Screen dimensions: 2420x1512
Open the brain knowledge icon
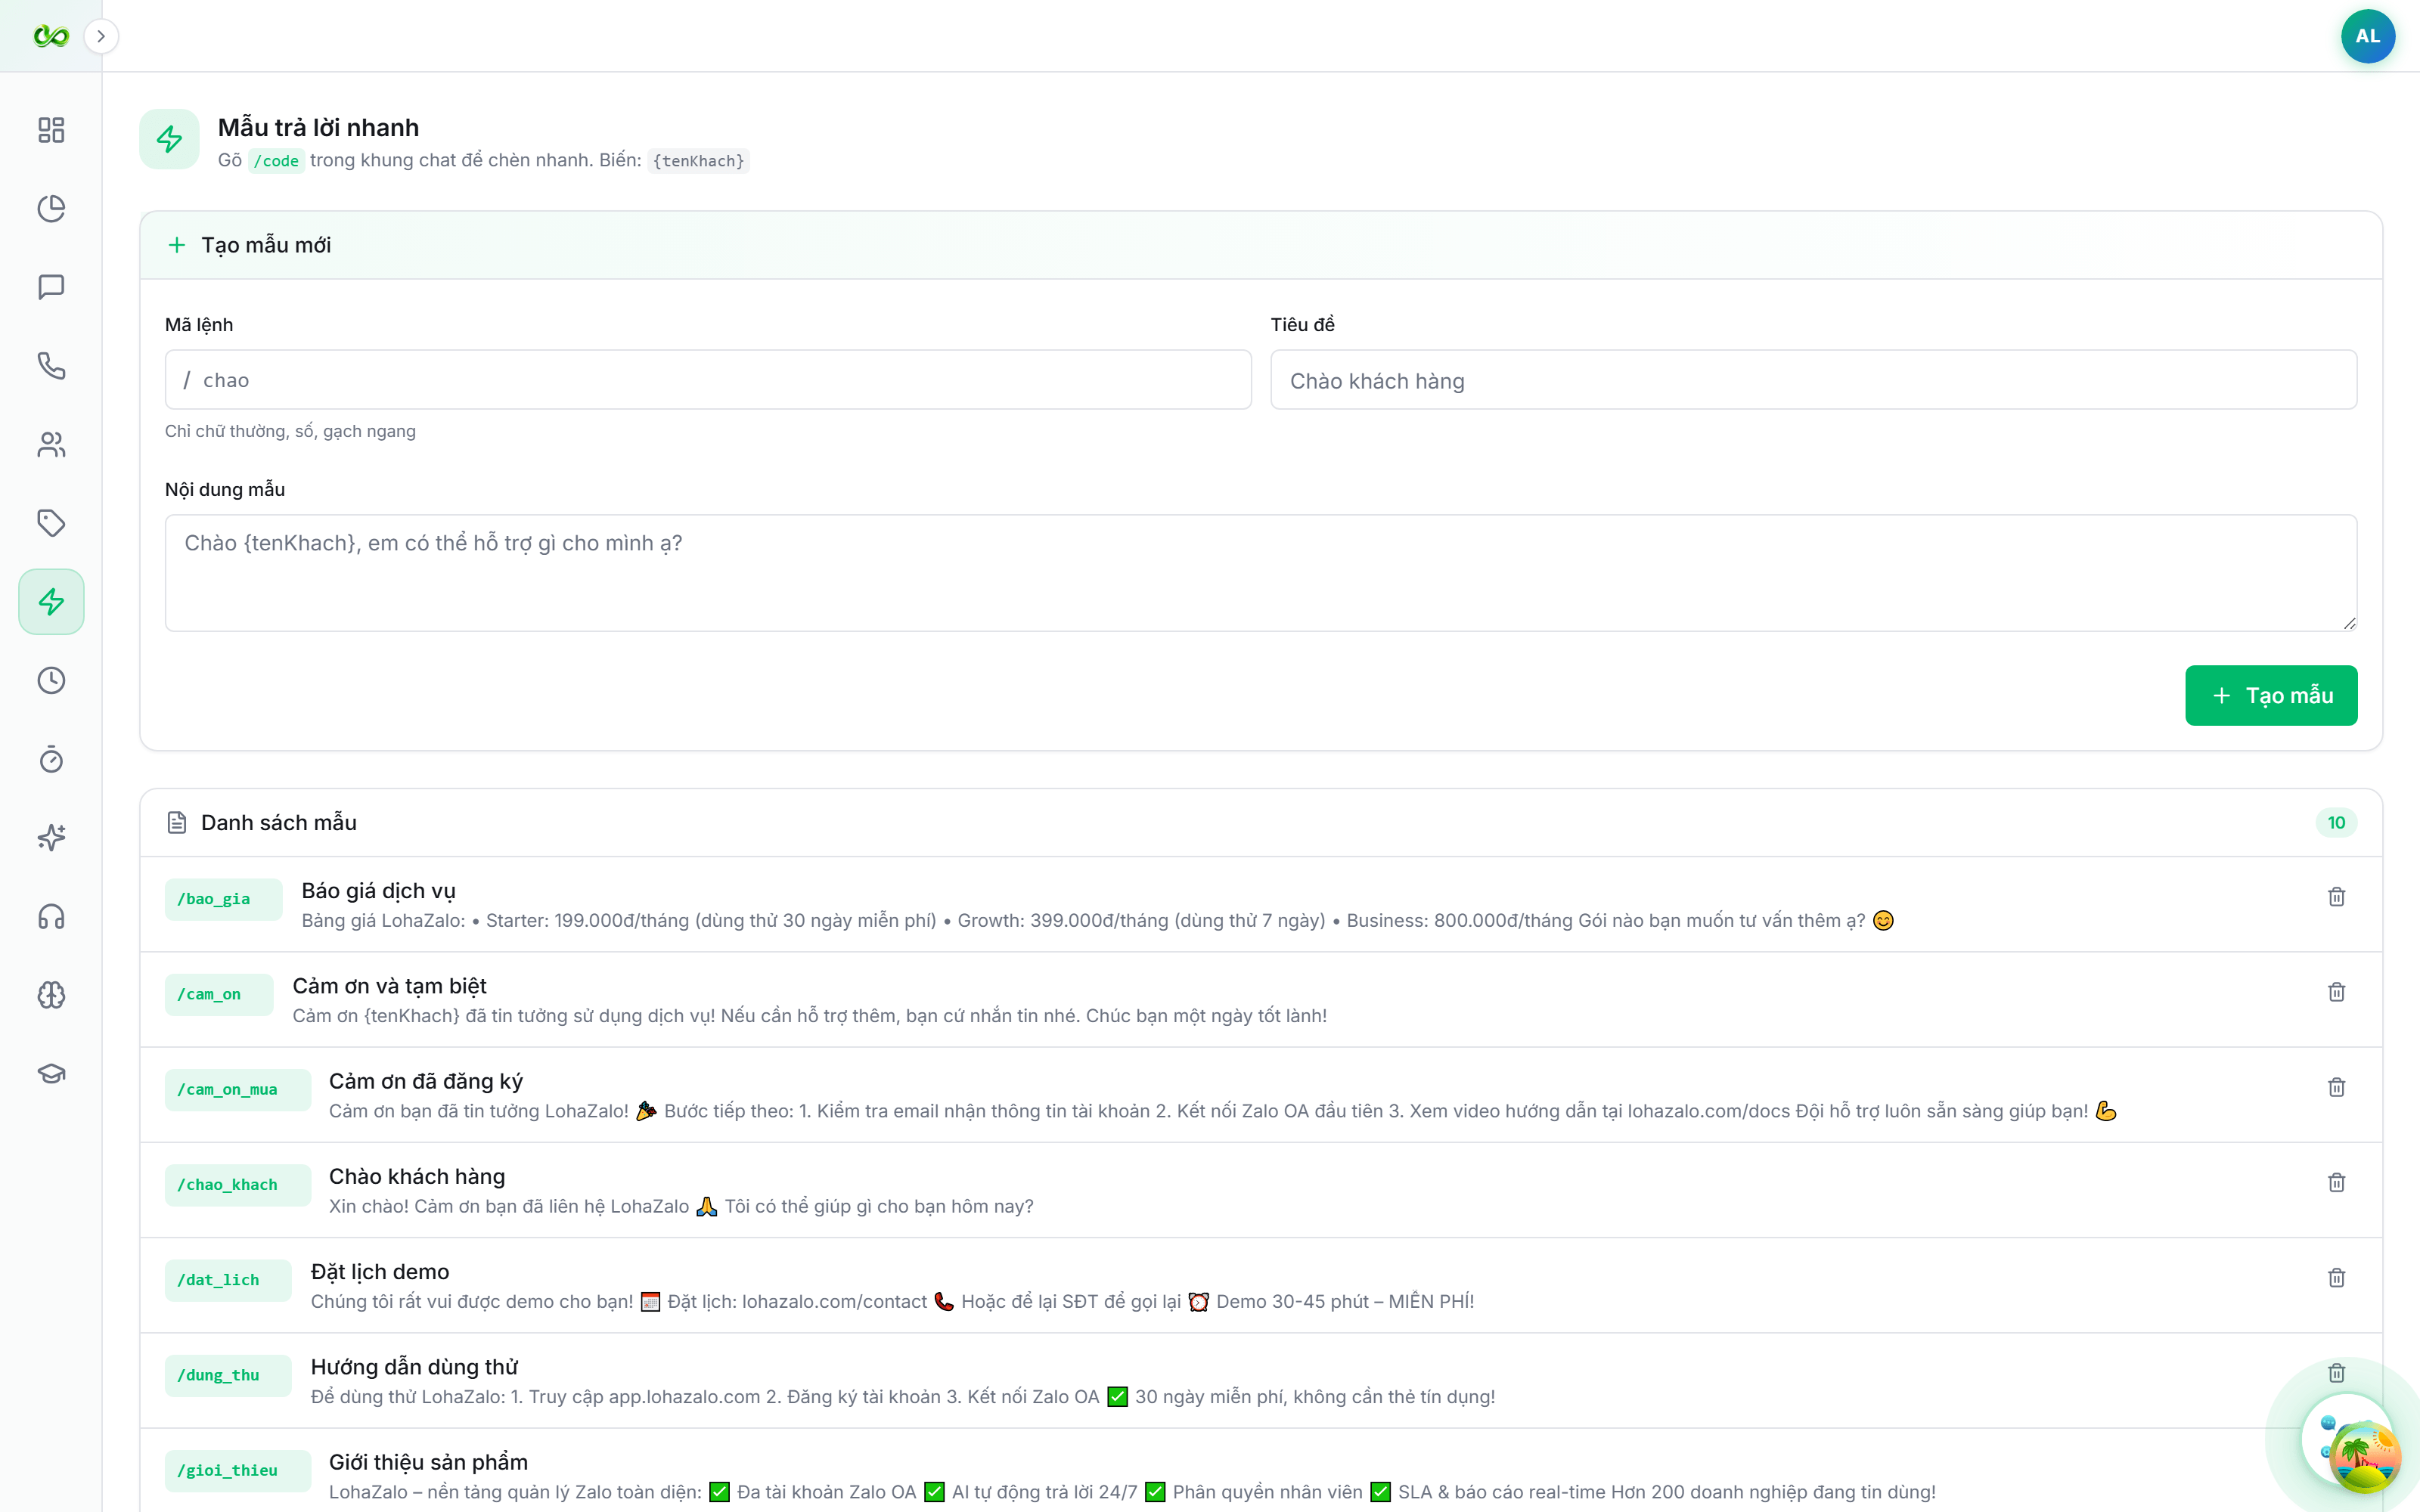[x=51, y=995]
